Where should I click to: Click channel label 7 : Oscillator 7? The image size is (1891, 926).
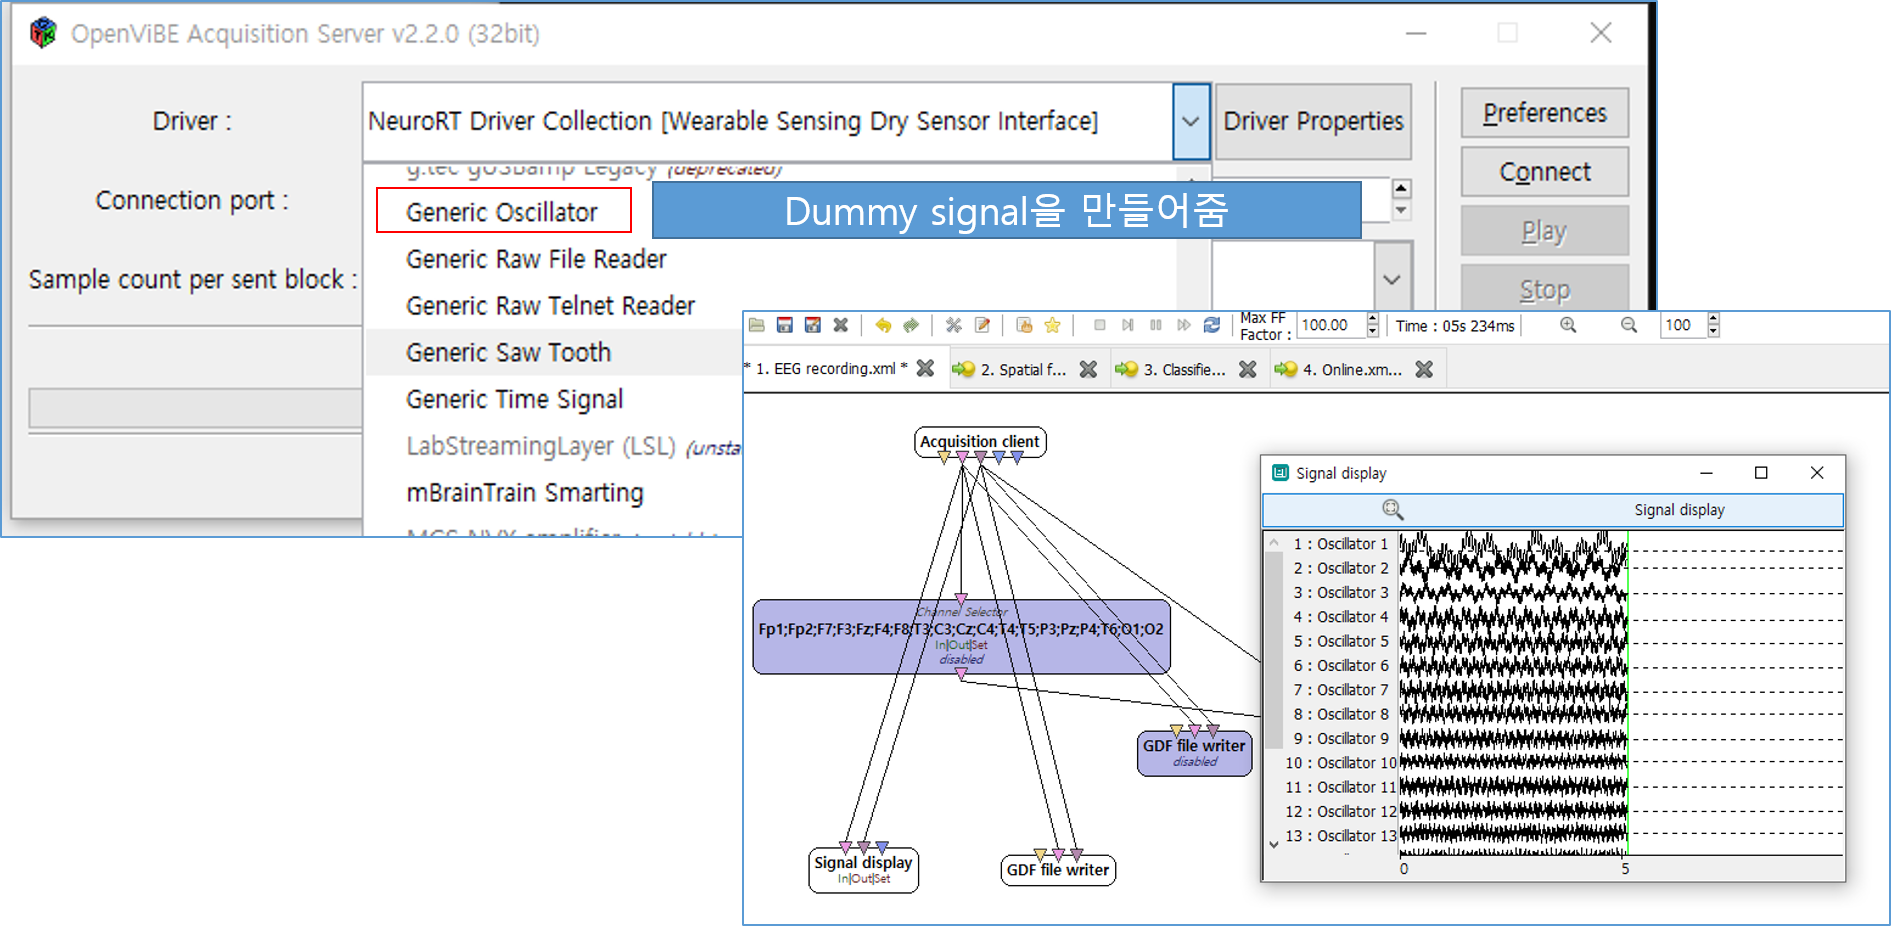[x=1341, y=690]
